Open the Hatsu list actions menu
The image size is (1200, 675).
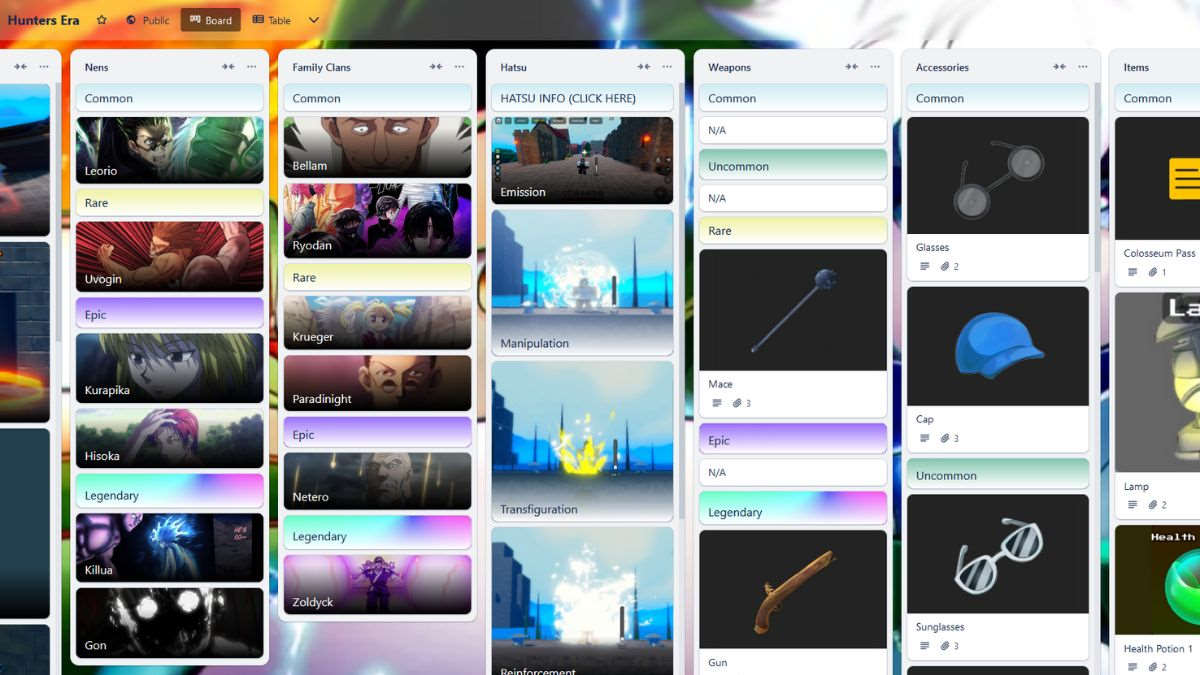pos(667,67)
